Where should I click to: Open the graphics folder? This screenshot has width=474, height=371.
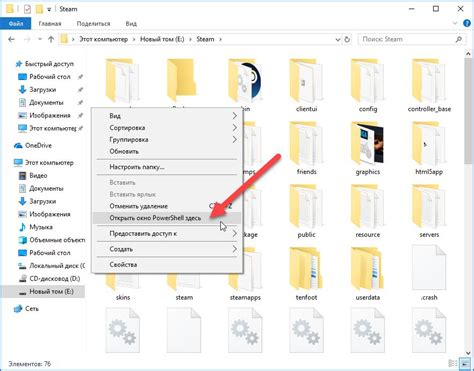[x=368, y=149]
